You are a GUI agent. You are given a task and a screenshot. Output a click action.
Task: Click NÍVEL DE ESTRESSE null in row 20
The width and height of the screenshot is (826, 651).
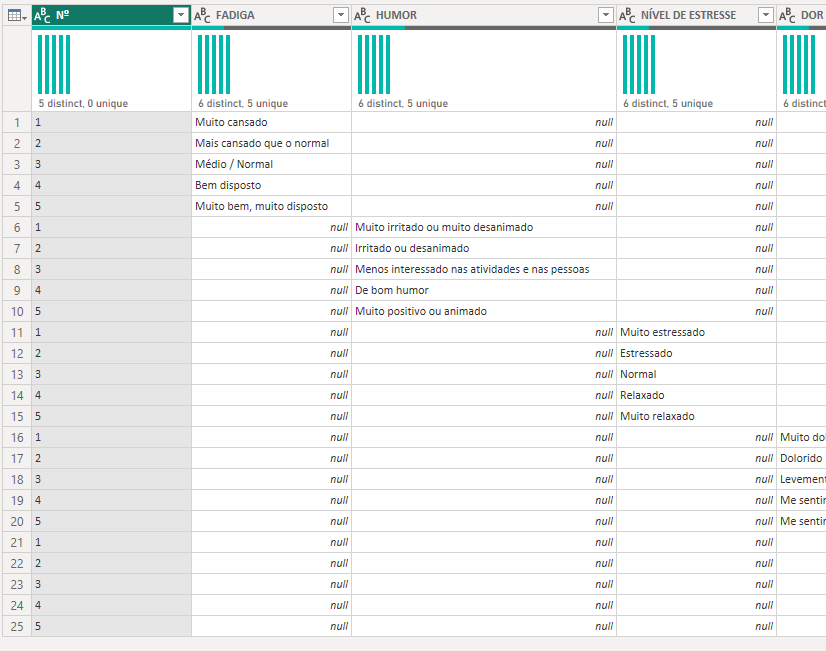(696, 521)
